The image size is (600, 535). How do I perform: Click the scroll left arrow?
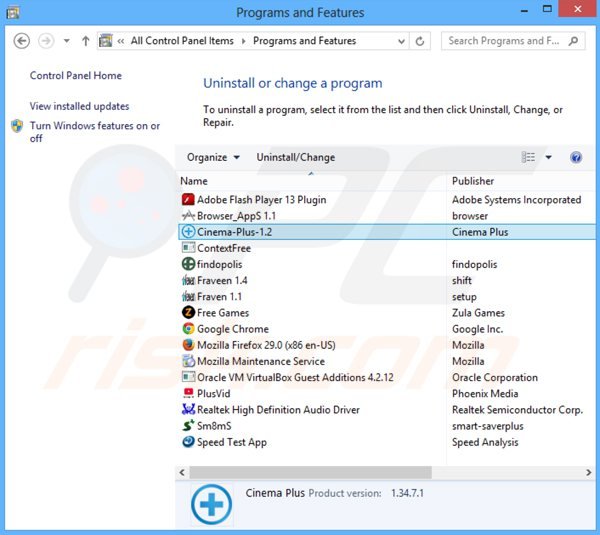(x=182, y=473)
